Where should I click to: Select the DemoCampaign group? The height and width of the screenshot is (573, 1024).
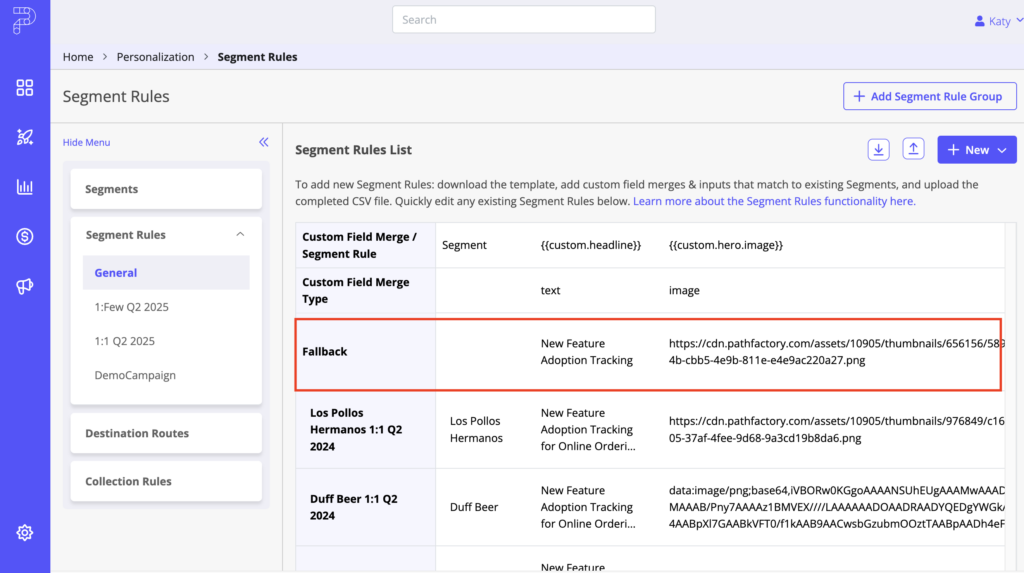tap(135, 375)
